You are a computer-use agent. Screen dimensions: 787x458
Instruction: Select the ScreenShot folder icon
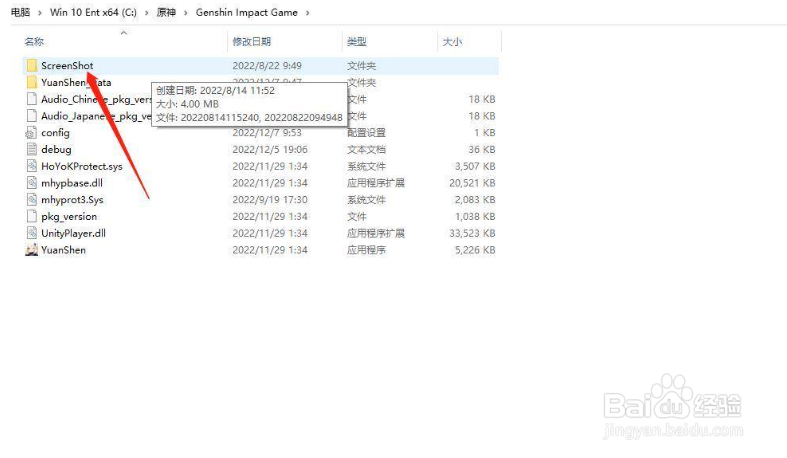[x=32, y=65]
